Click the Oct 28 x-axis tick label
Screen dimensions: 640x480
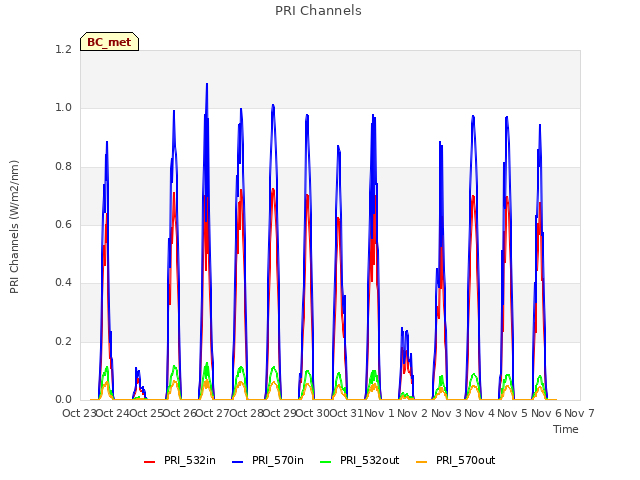[x=246, y=413]
